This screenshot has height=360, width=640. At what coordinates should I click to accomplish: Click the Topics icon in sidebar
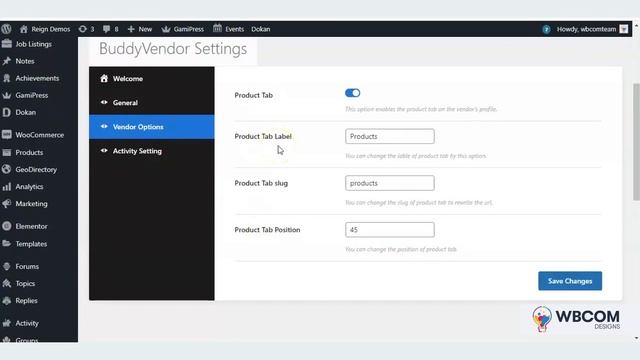[x=7, y=283]
